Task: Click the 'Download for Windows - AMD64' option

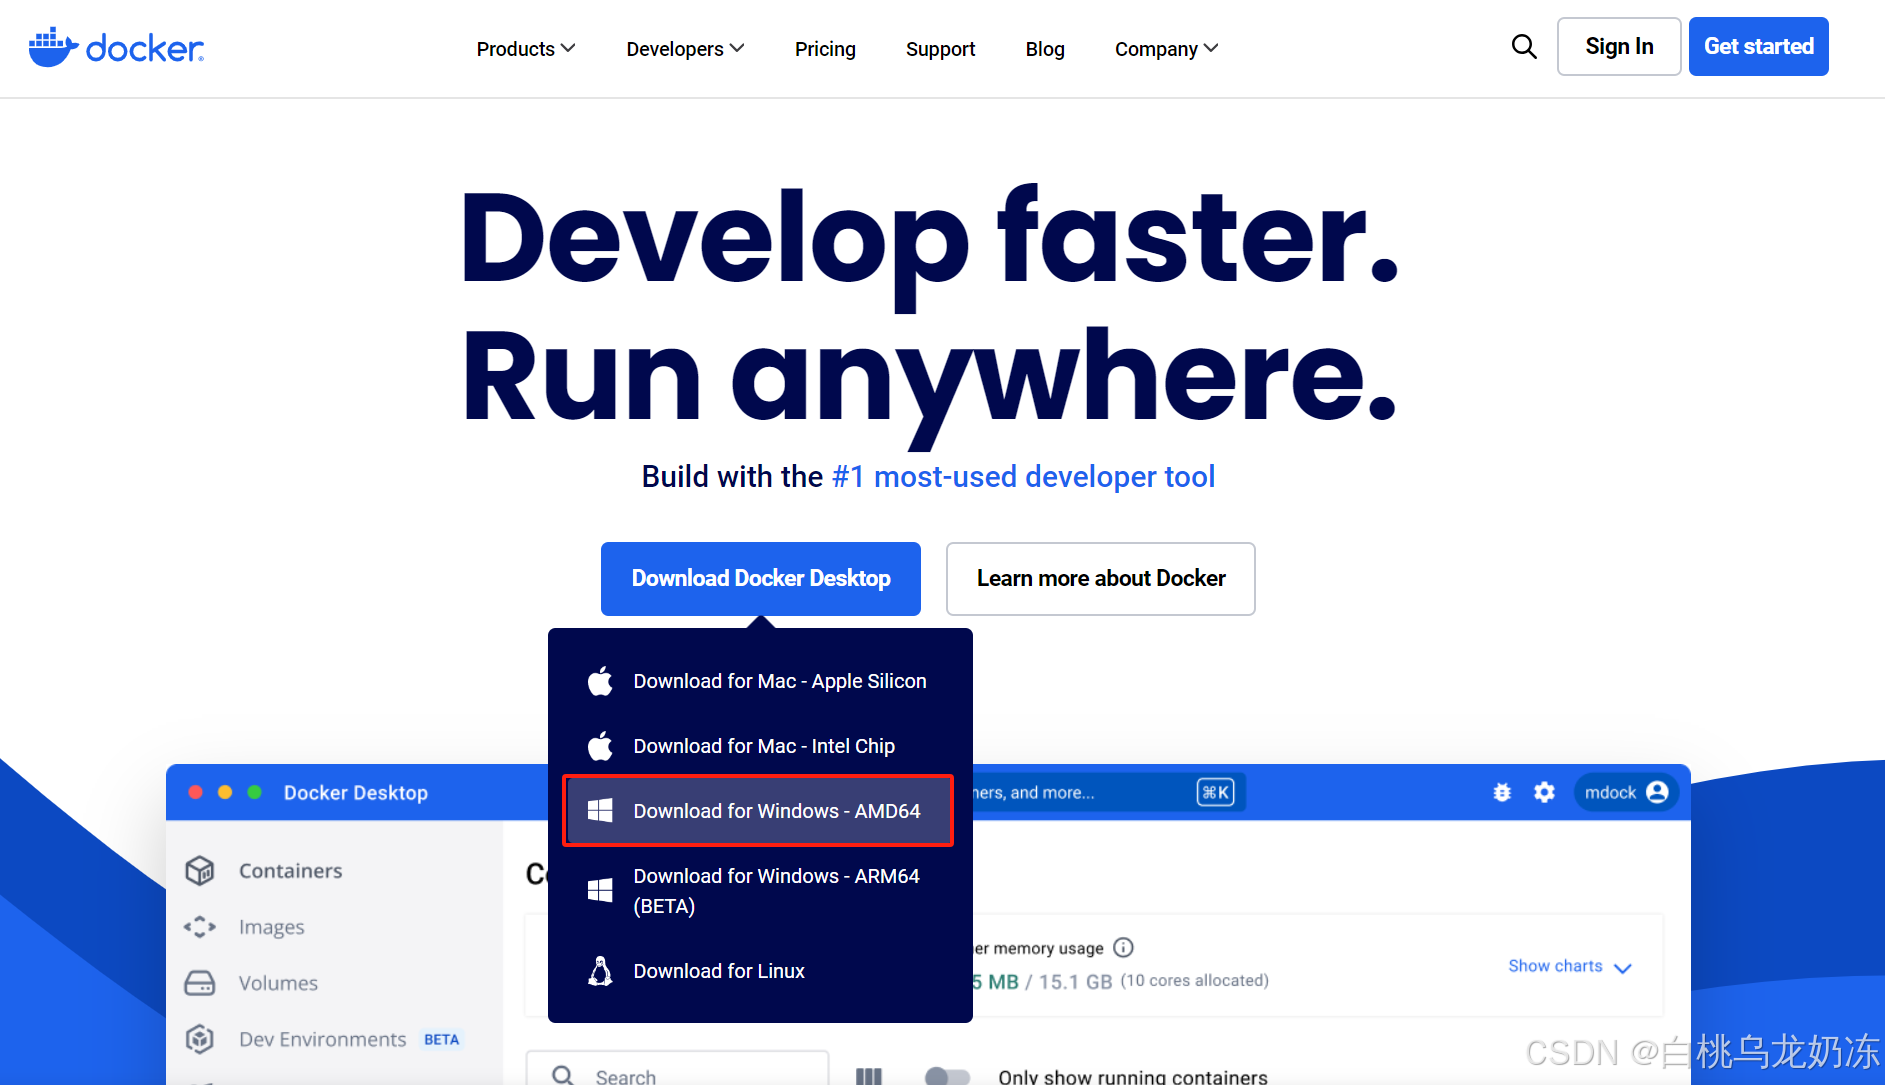Action: [778, 811]
